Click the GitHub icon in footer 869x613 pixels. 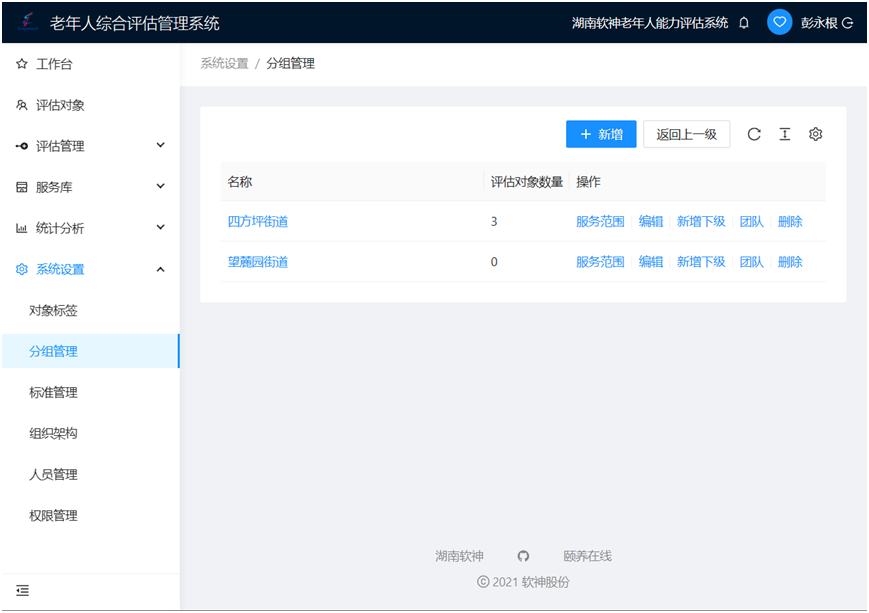tap(523, 556)
